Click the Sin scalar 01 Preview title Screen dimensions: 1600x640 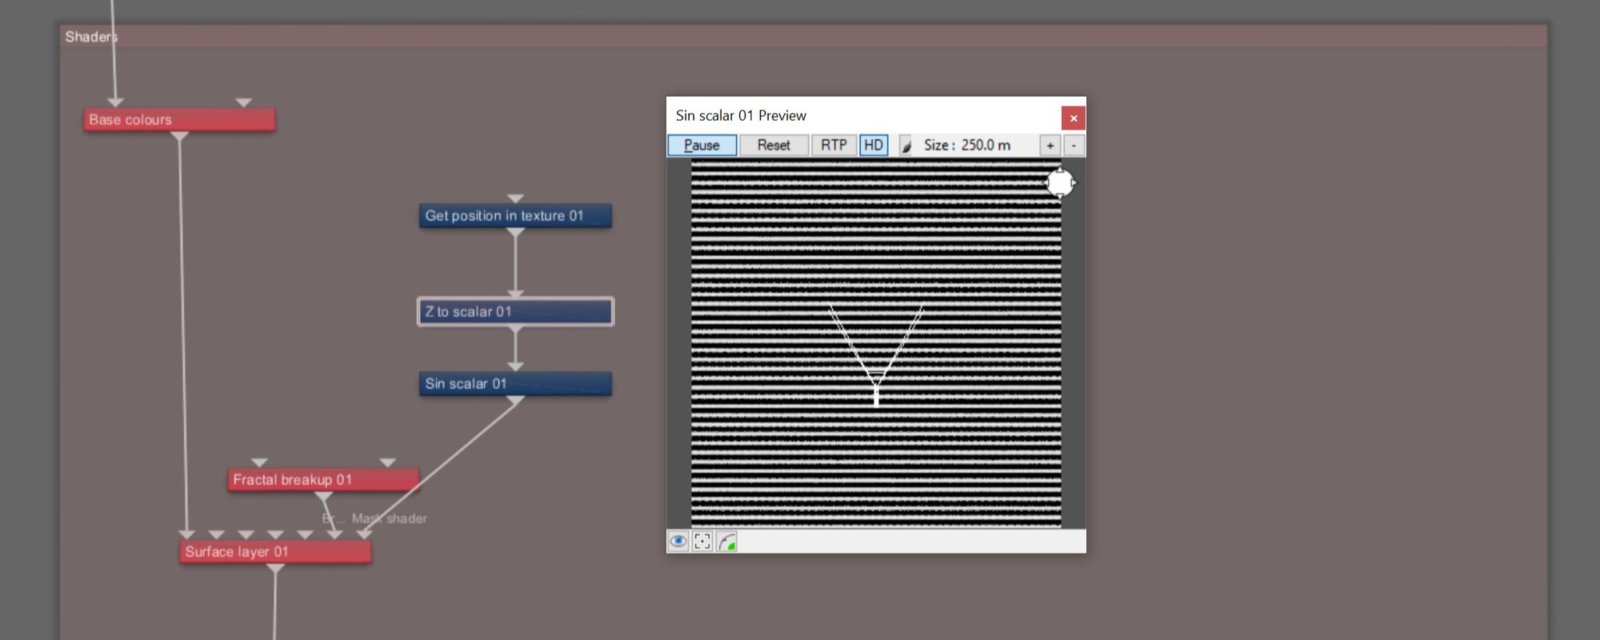point(741,116)
